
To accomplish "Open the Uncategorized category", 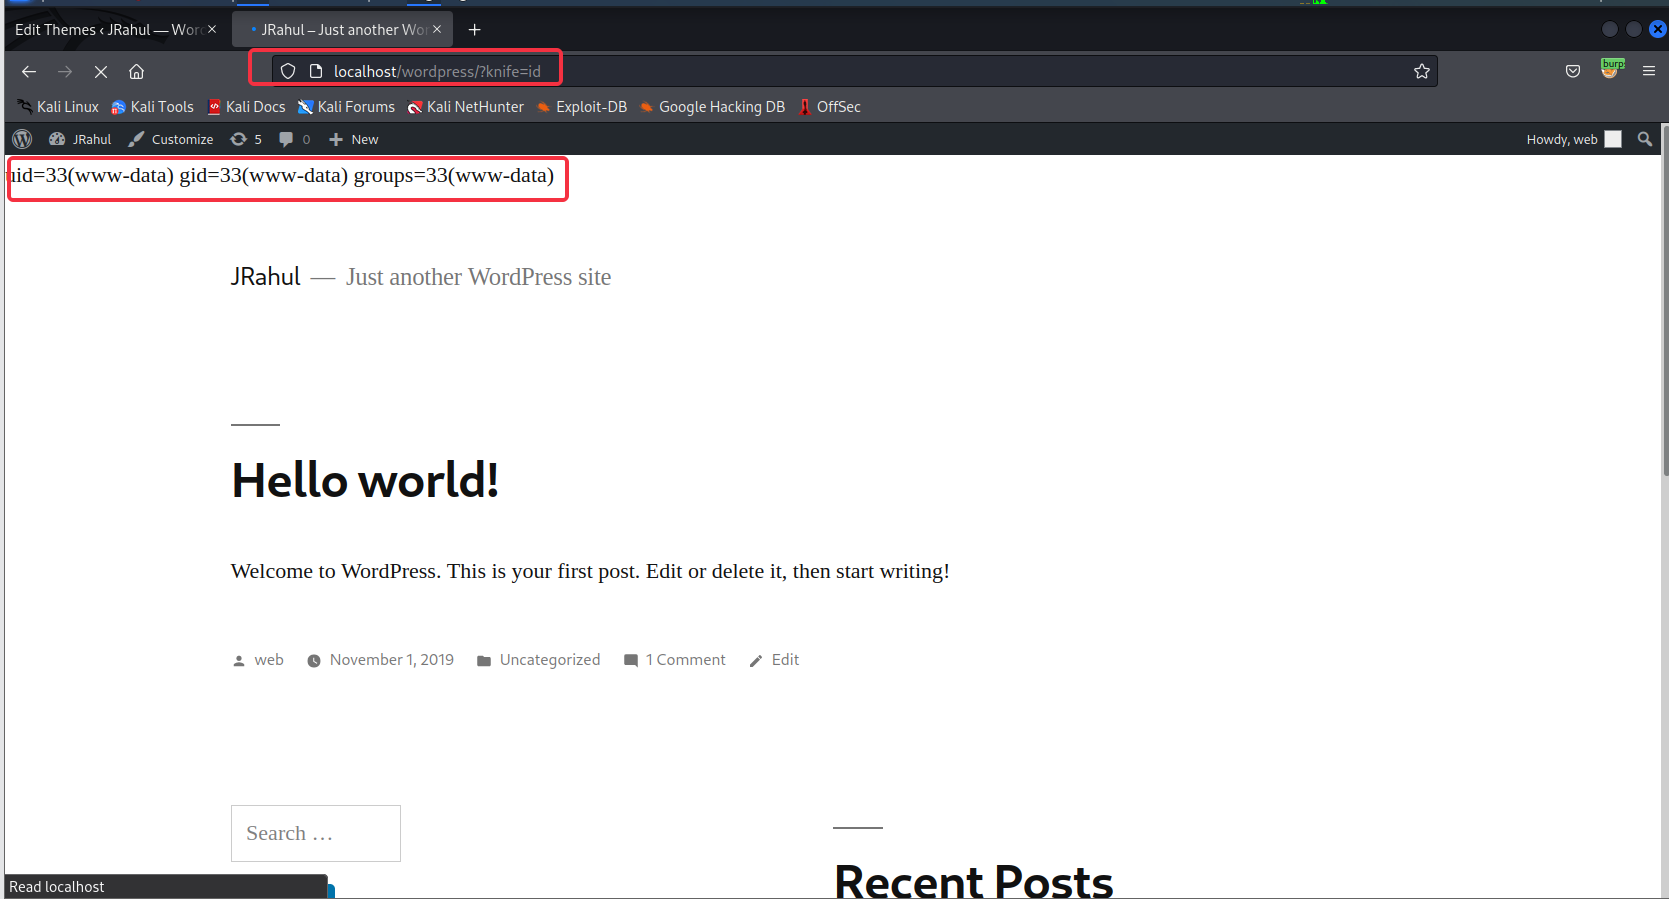I will click(x=550, y=660).
